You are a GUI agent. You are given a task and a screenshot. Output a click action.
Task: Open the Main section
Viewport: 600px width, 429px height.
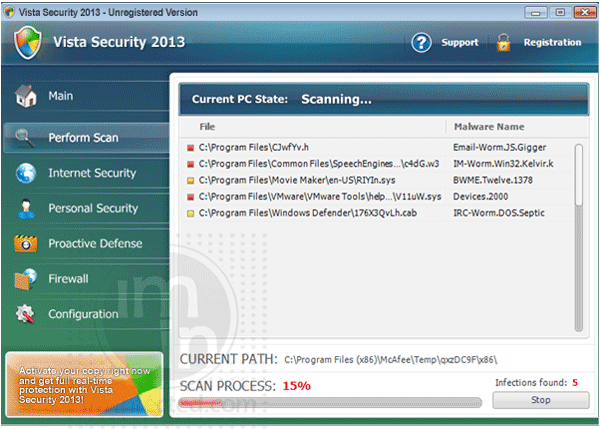click(86, 96)
